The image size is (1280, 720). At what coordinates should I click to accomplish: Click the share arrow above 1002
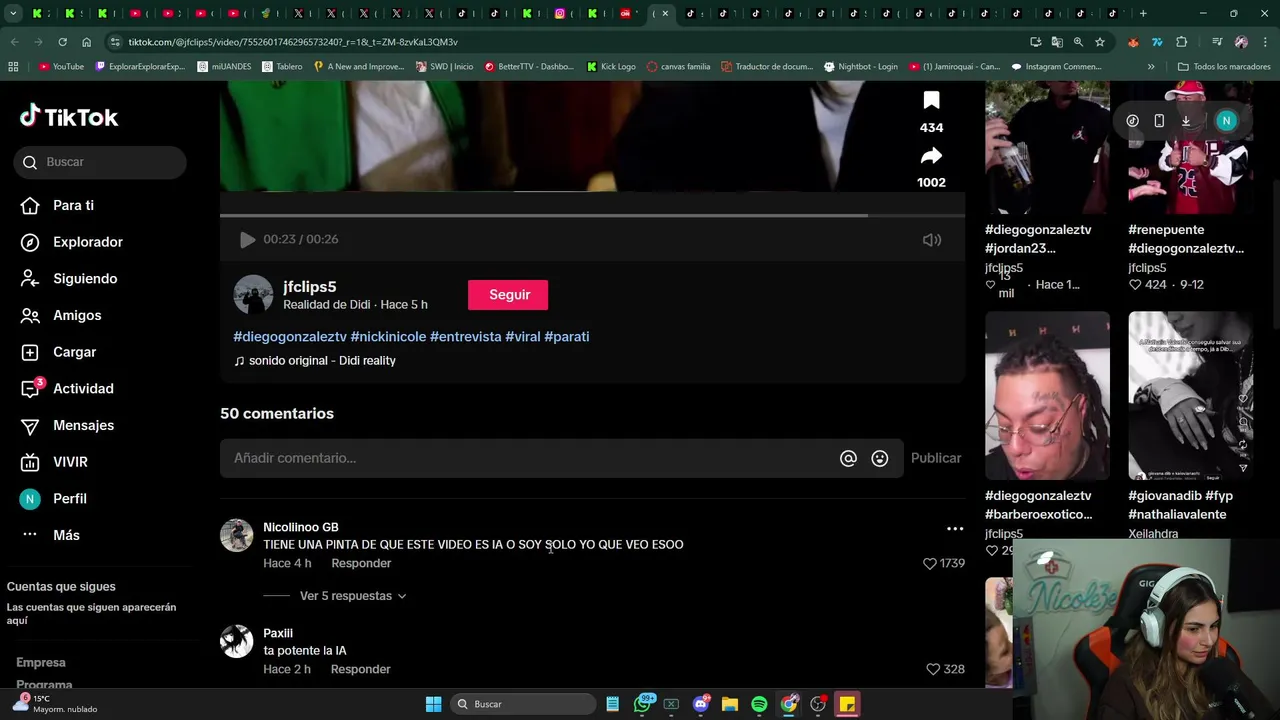[x=931, y=156]
